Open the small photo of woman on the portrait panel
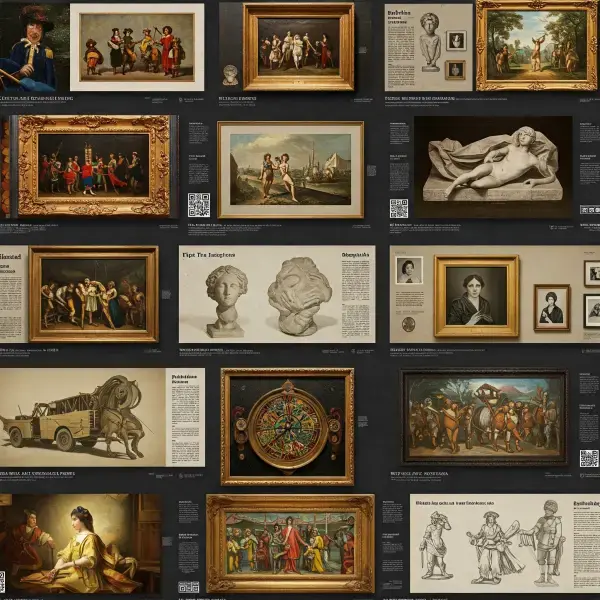This screenshot has height=600, width=600. pos(409,270)
